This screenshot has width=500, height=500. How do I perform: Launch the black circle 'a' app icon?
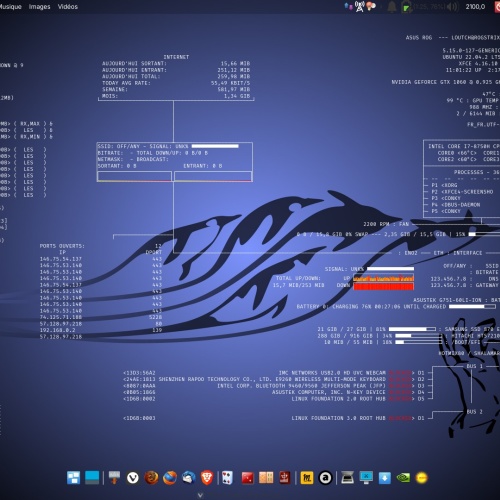pos(325,478)
